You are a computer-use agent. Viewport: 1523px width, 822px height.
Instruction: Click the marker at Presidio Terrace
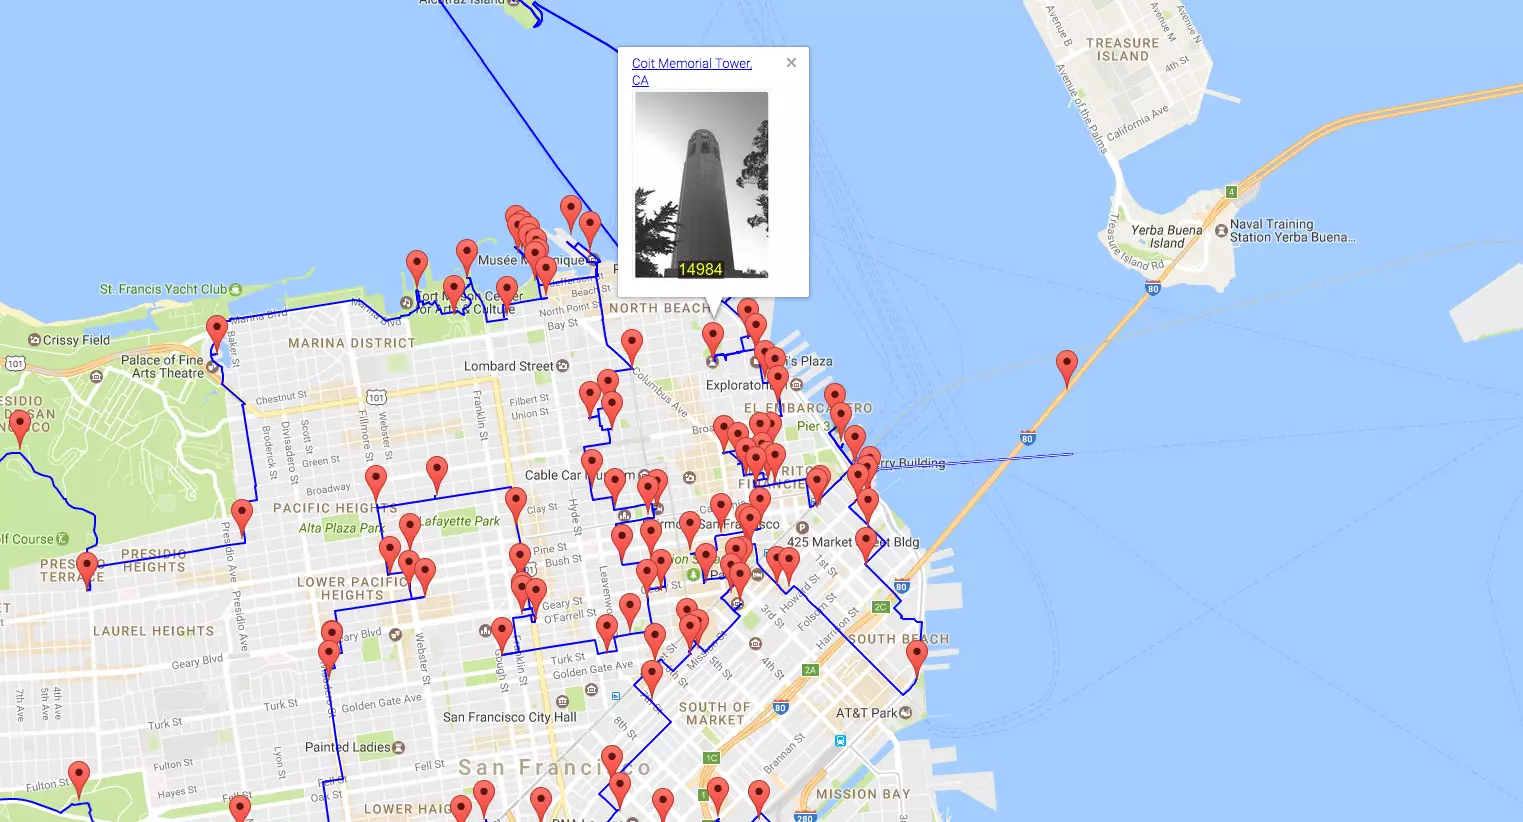point(87,569)
